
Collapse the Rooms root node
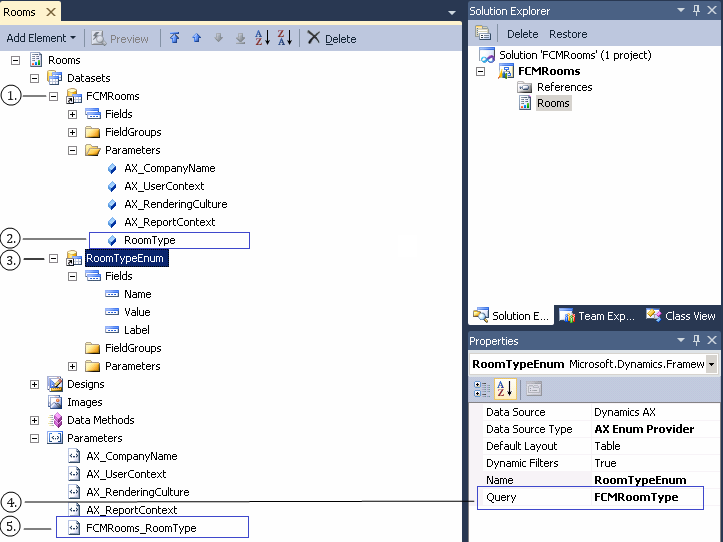point(15,60)
